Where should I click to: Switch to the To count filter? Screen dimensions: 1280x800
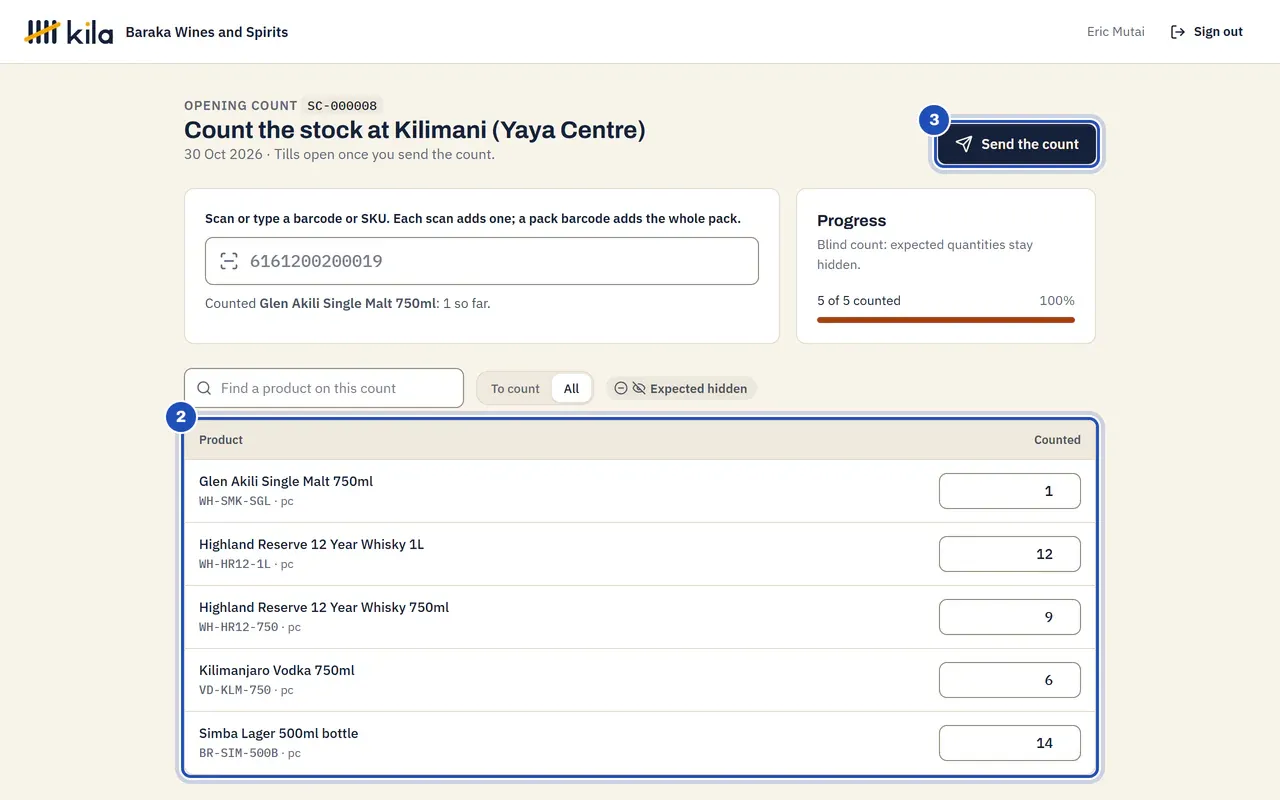pos(515,389)
